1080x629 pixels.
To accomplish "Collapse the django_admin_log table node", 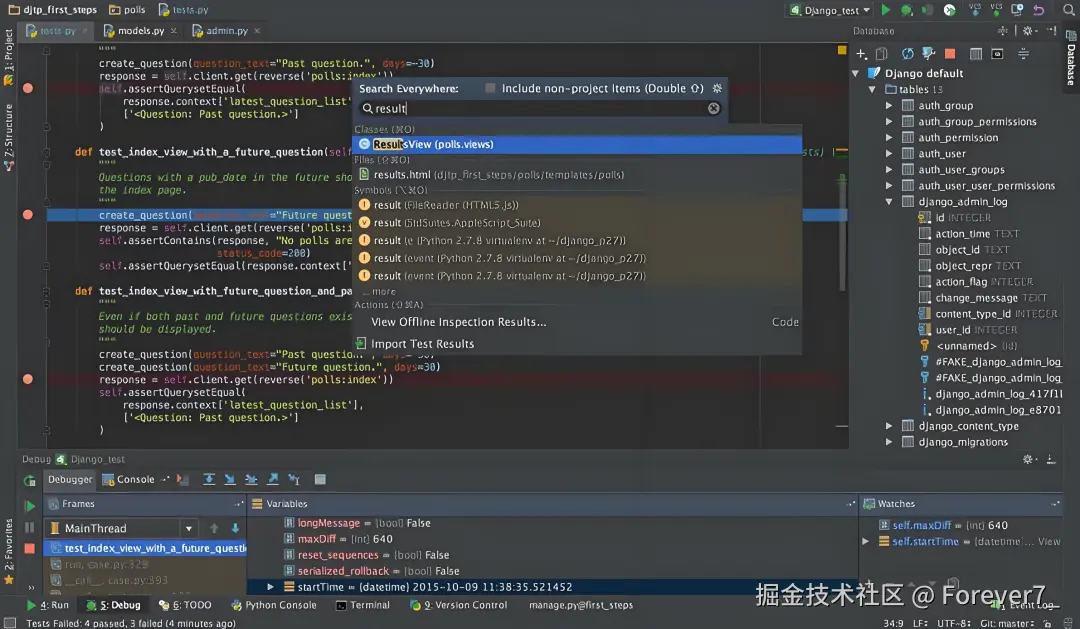I will (889, 202).
